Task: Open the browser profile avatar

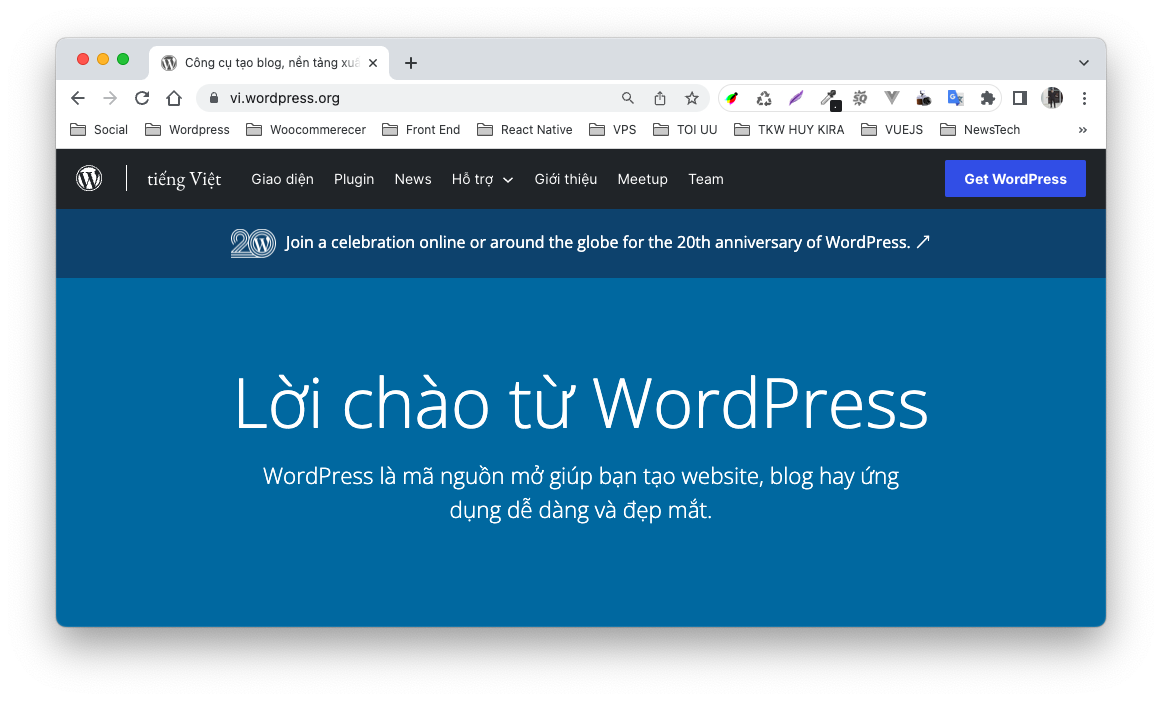Action: coord(1052,97)
